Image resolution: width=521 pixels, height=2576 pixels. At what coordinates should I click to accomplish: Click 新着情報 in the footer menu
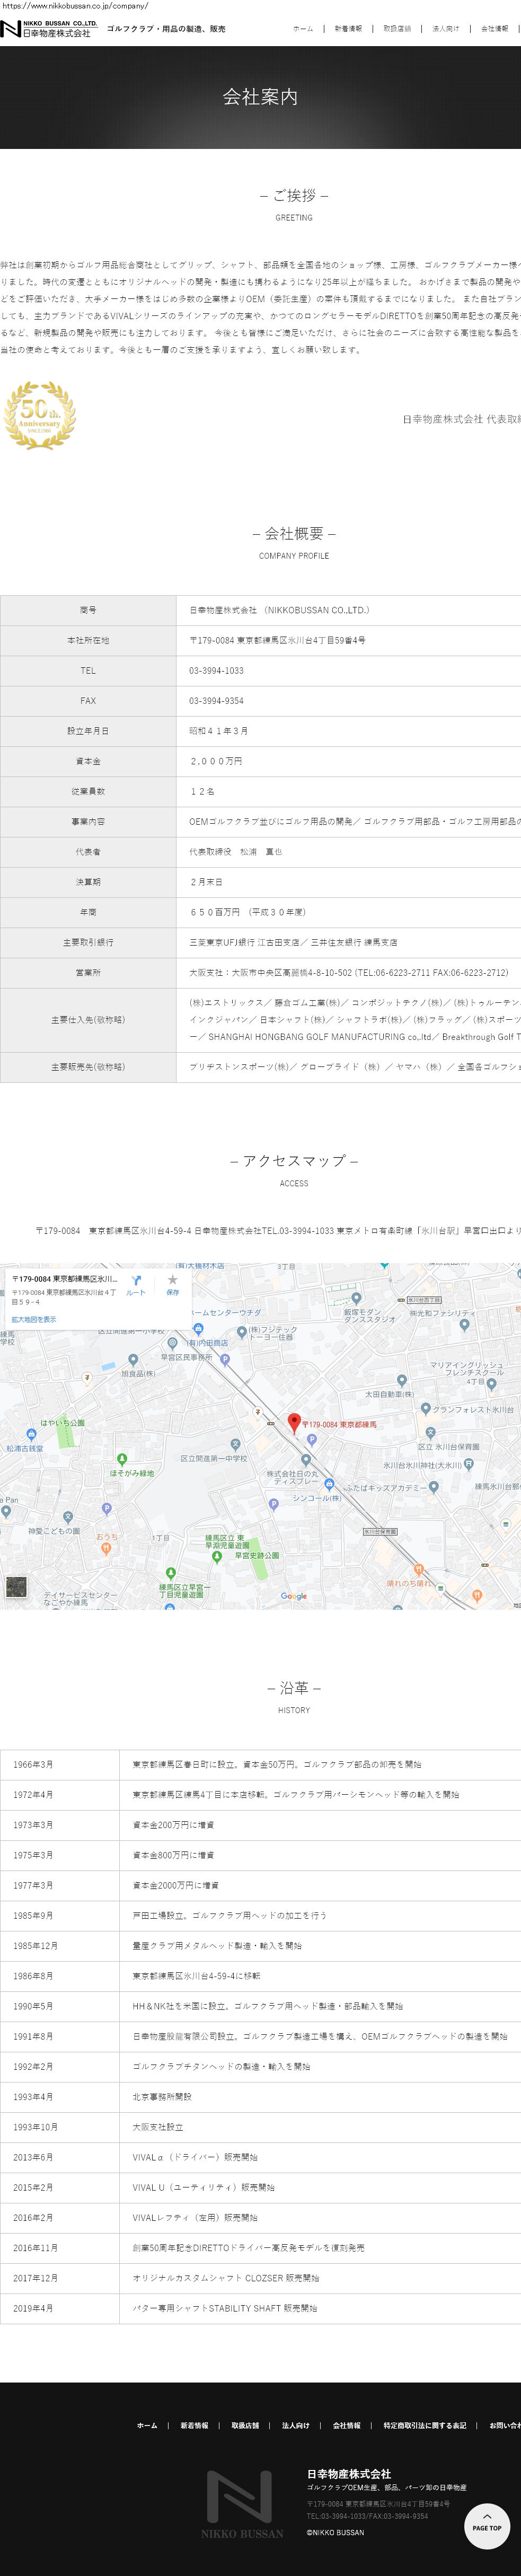point(194,2425)
